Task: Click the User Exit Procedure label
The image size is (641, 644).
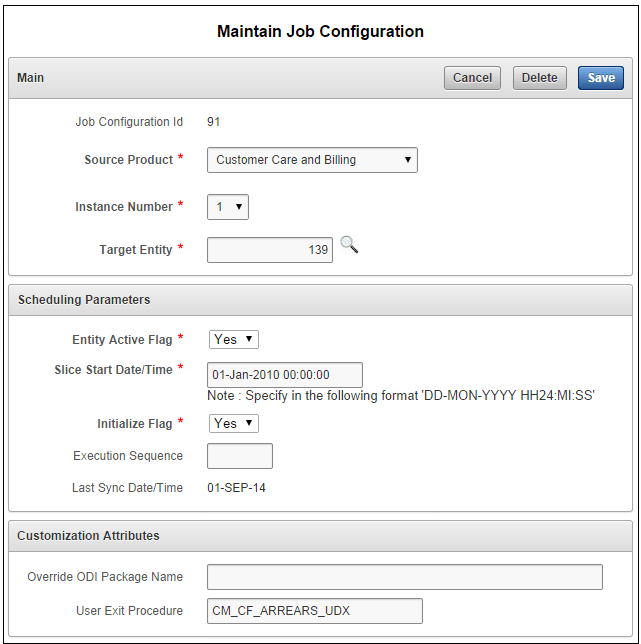Action: pyautogui.click(x=129, y=611)
